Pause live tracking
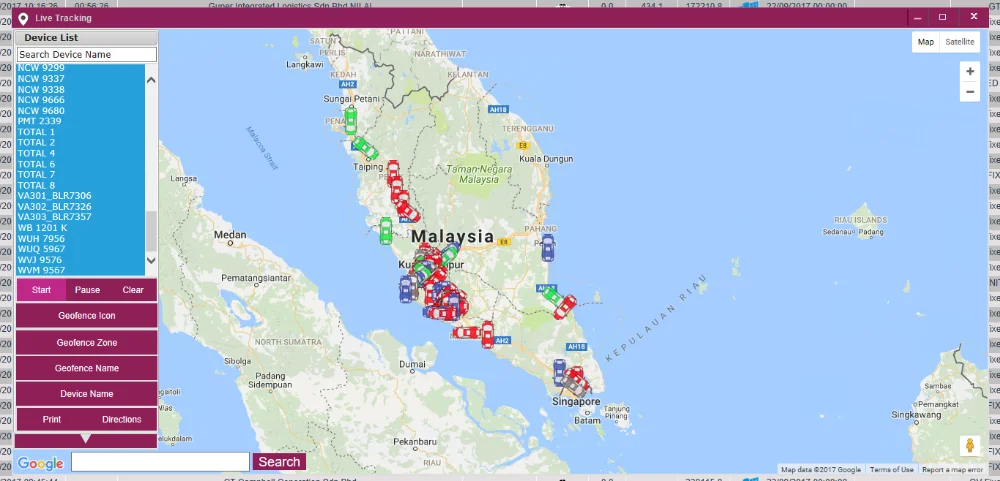Screen dimensions: 1000x481 click(x=87, y=290)
